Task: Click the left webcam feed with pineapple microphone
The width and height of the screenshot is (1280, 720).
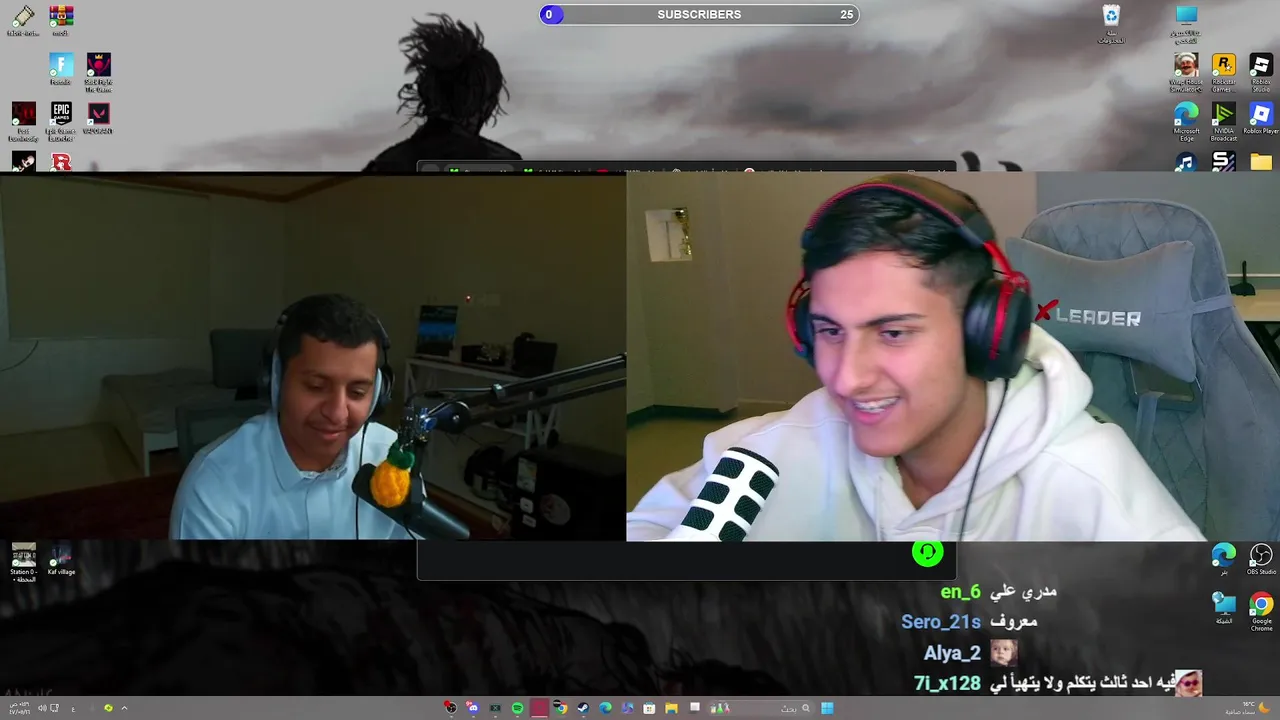Action: [313, 356]
